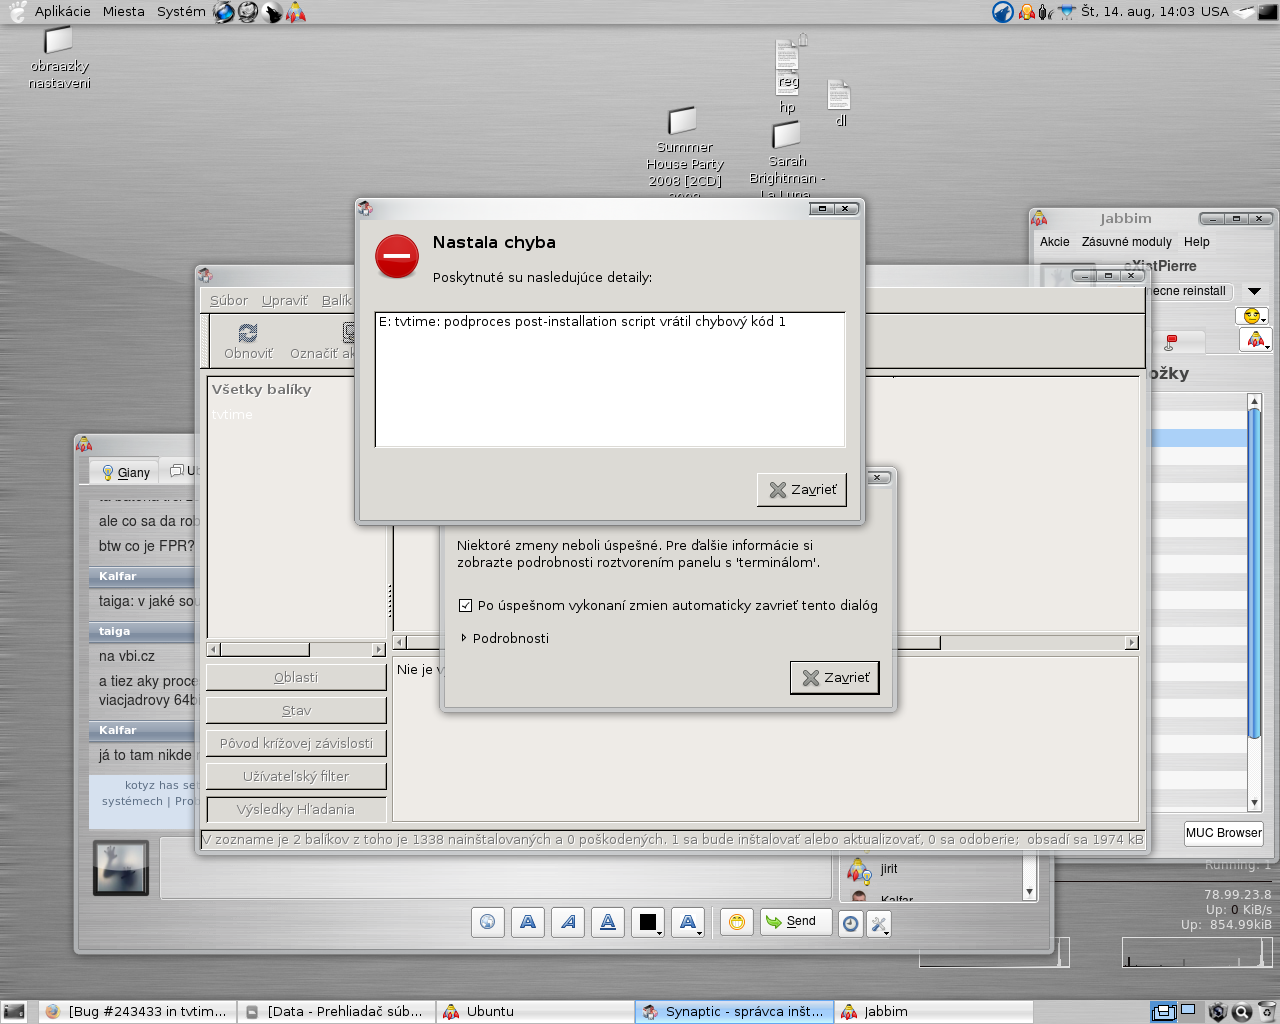Image resolution: width=1280 pixels, height=1024 pixels.
Task: Click the italic text formatting icon
Action: coord(568,922)
